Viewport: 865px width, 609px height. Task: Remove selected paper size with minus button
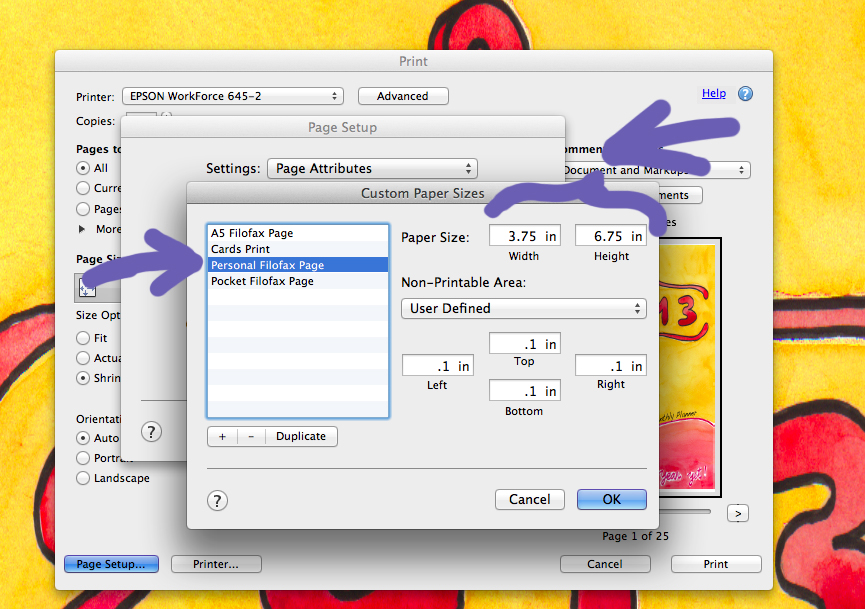point(250,436)
